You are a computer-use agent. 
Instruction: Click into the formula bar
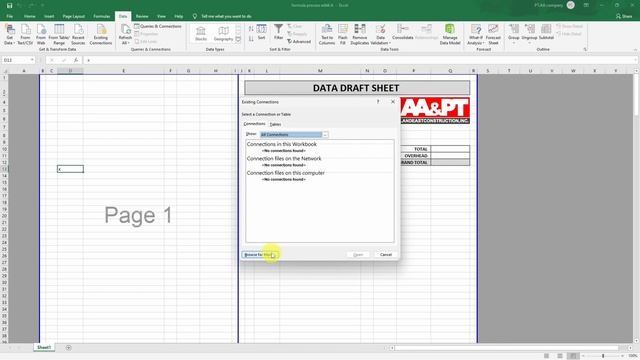[359, 60]
